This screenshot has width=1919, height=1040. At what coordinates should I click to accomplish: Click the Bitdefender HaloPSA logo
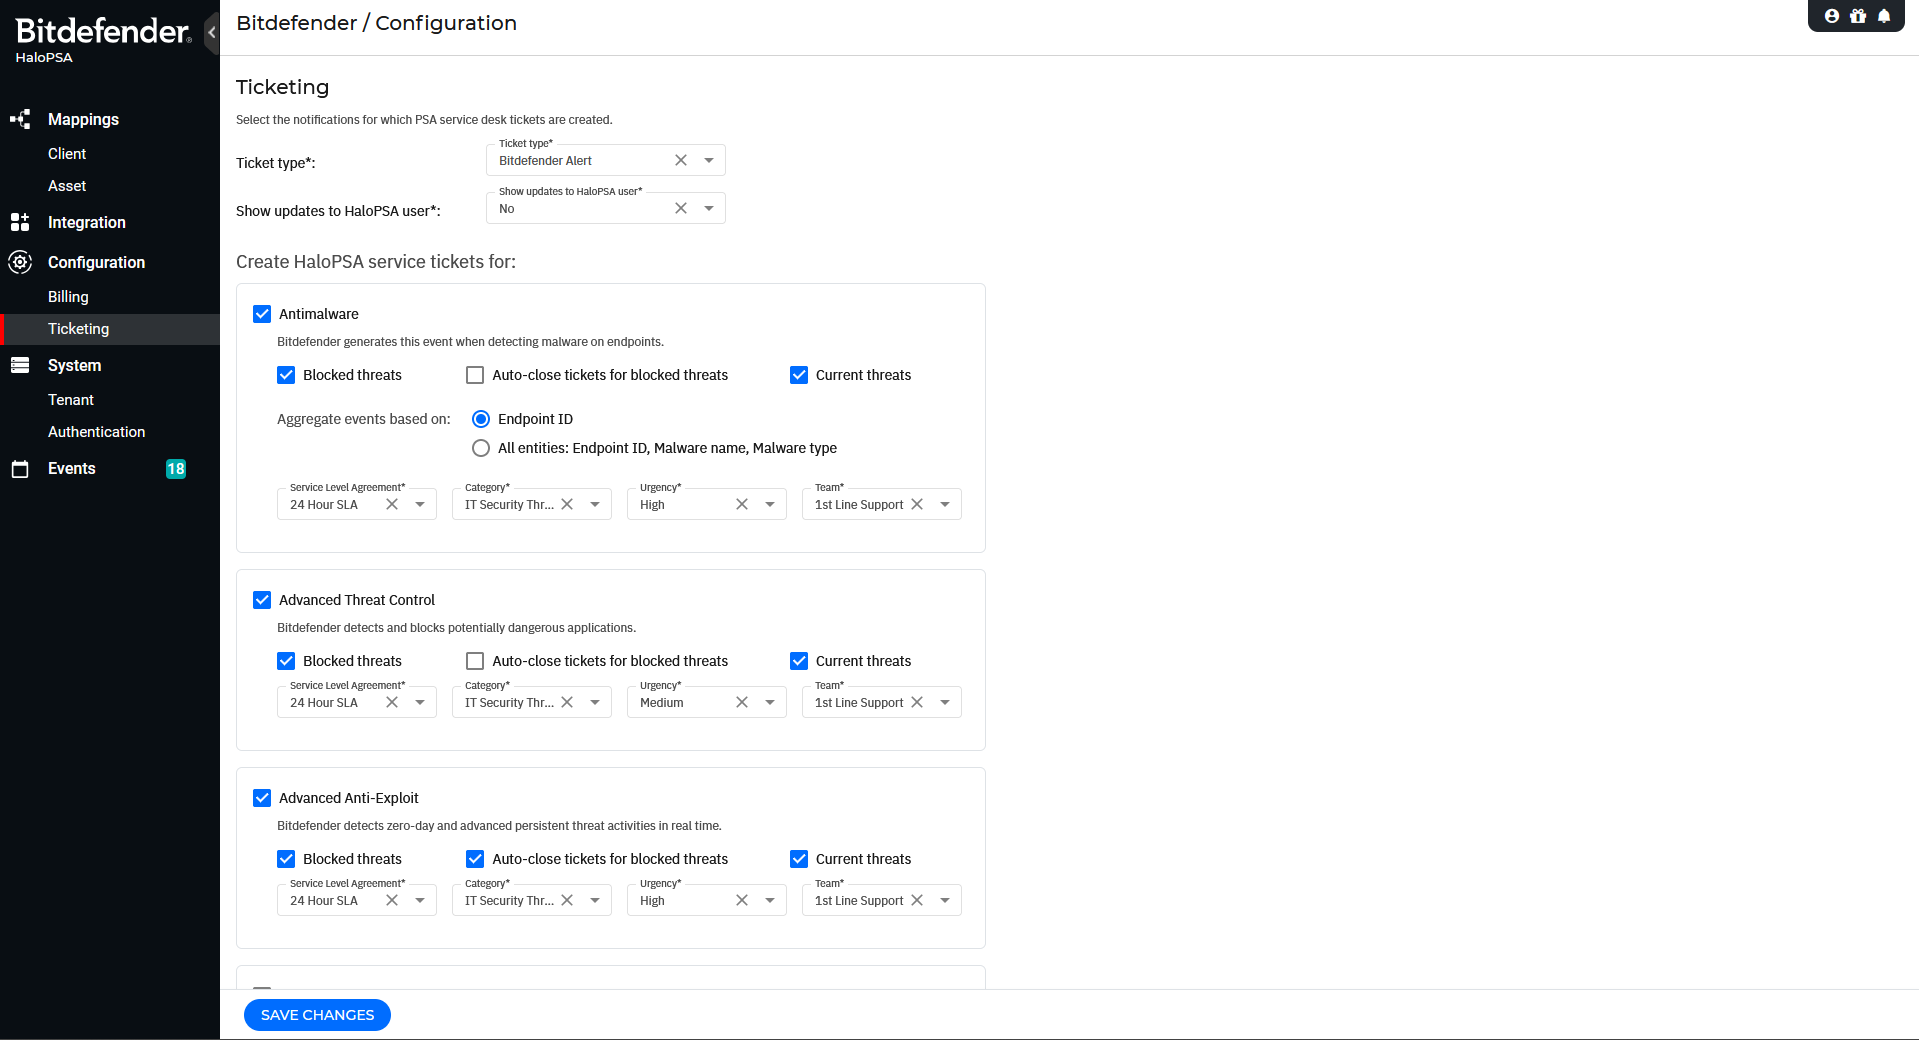click(x=103, y=40)
